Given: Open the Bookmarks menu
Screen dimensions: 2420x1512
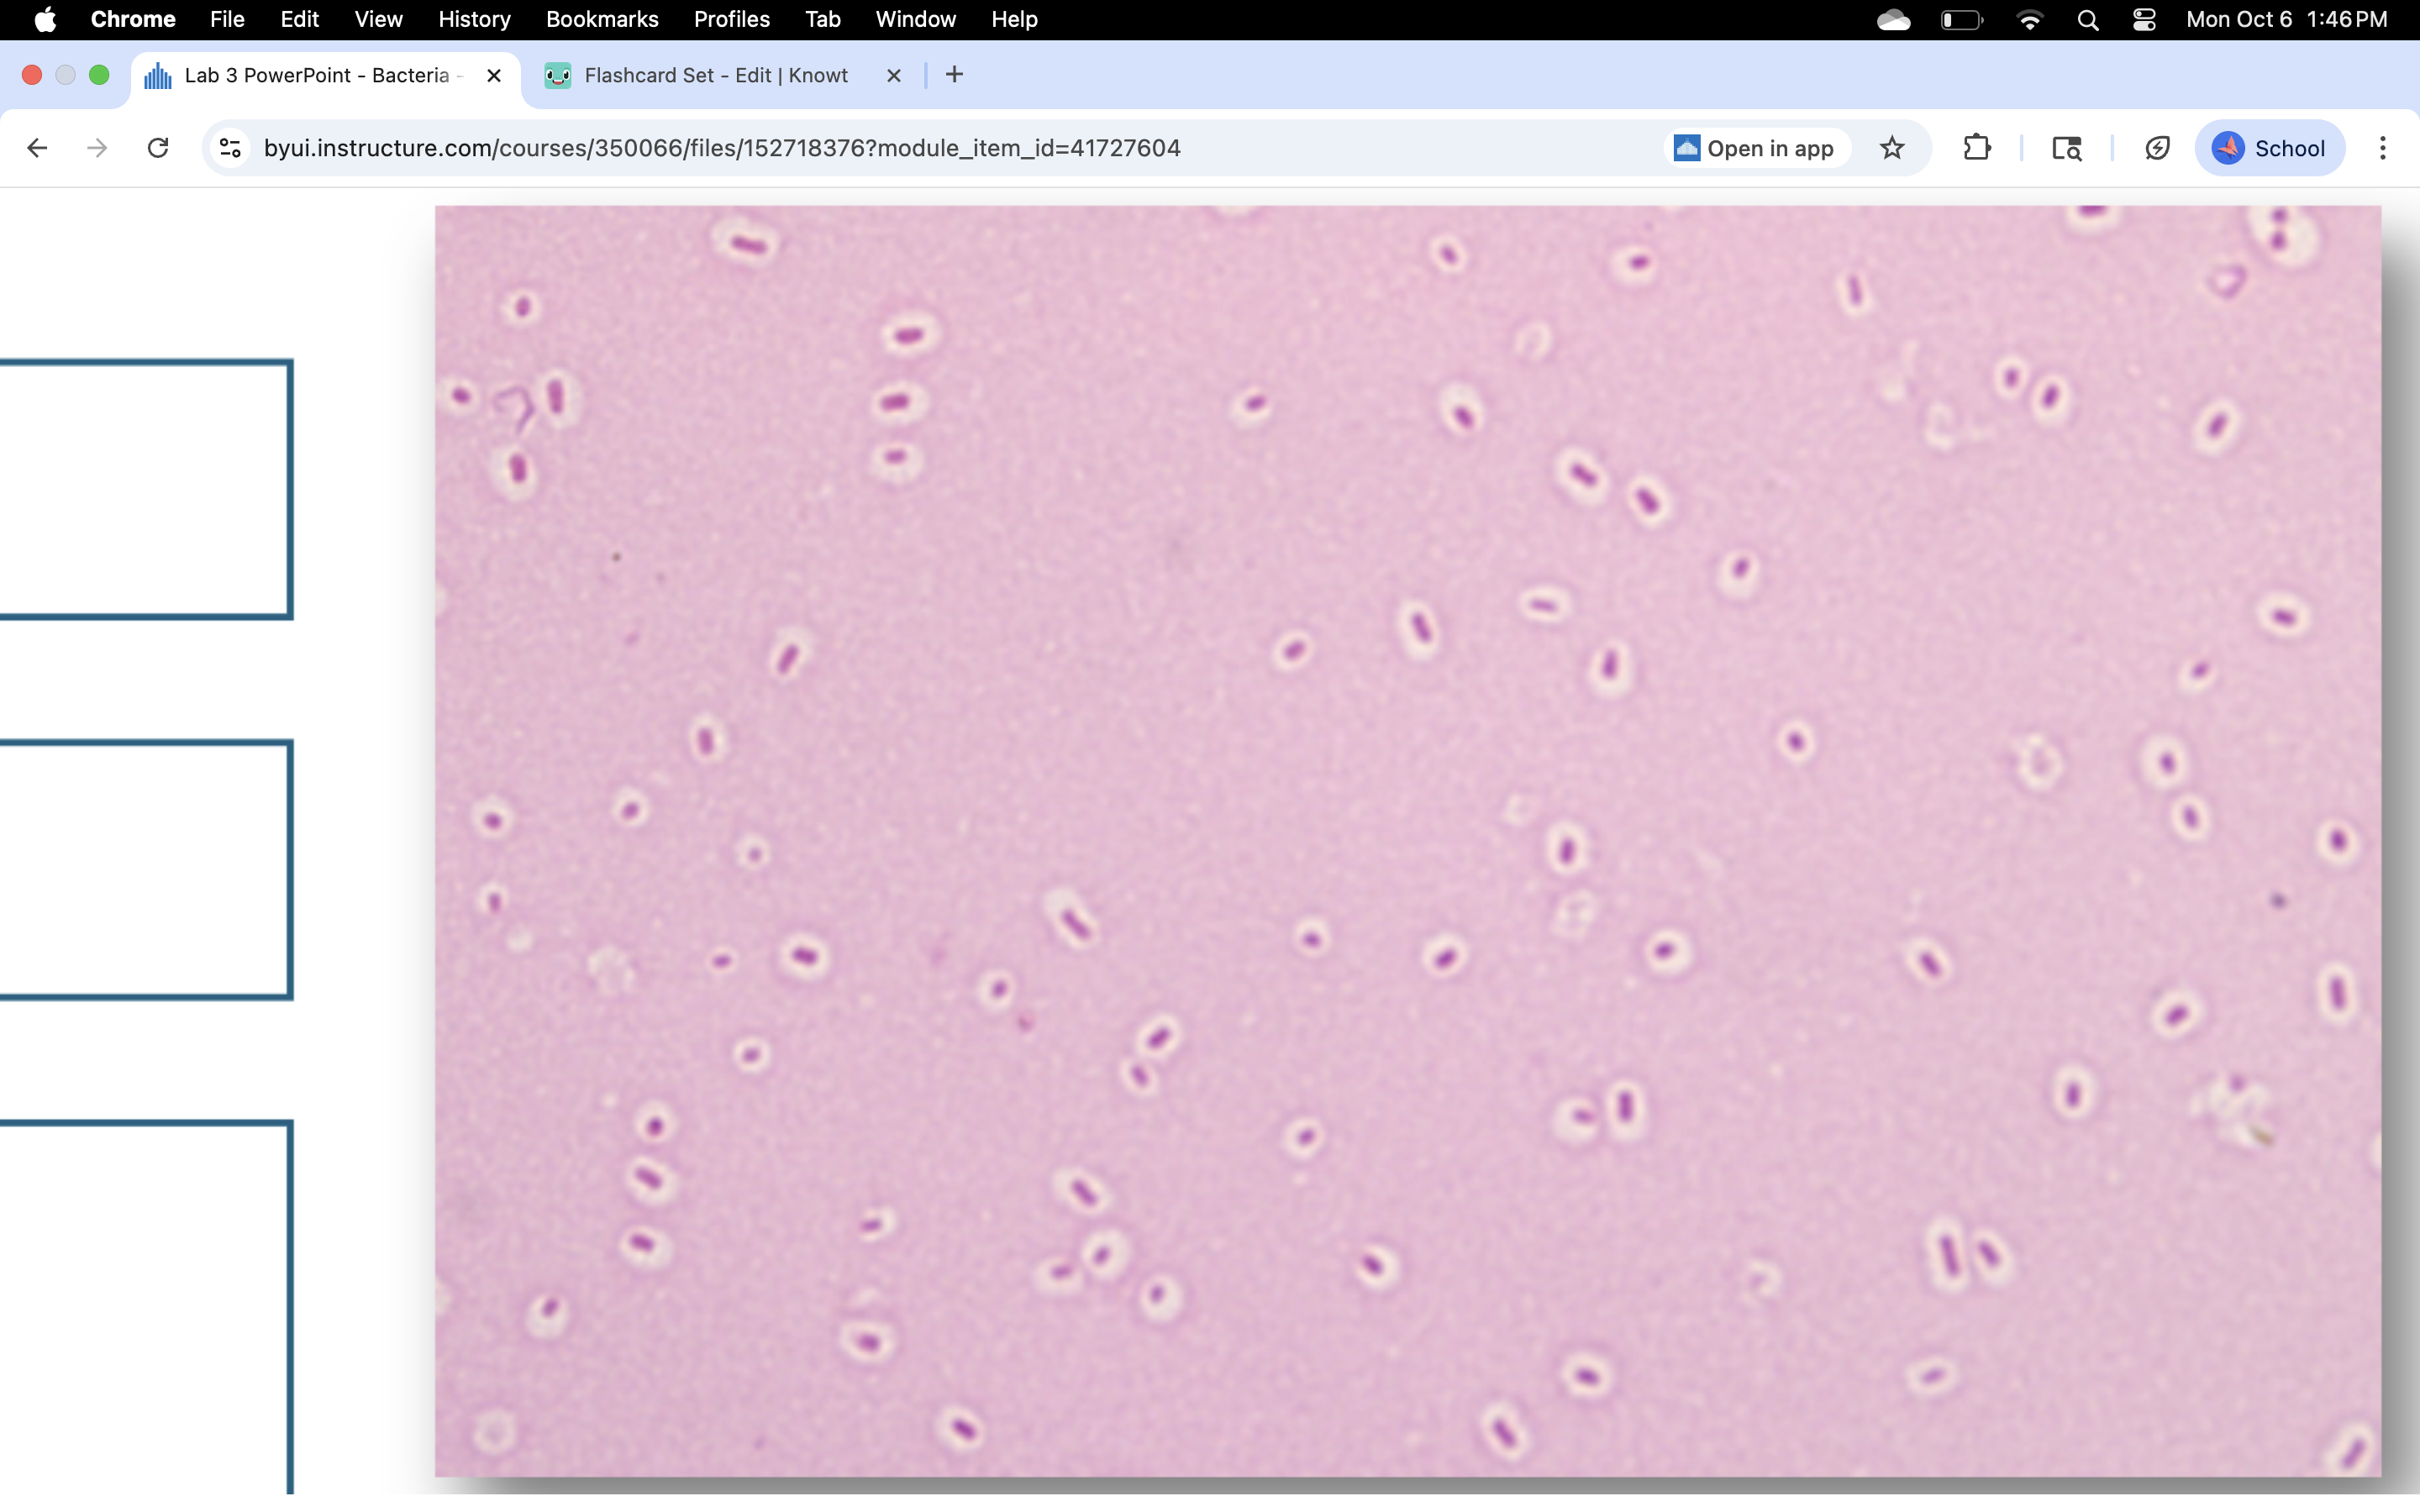Looking at the screenshot, I should click(x=601, y=19).
